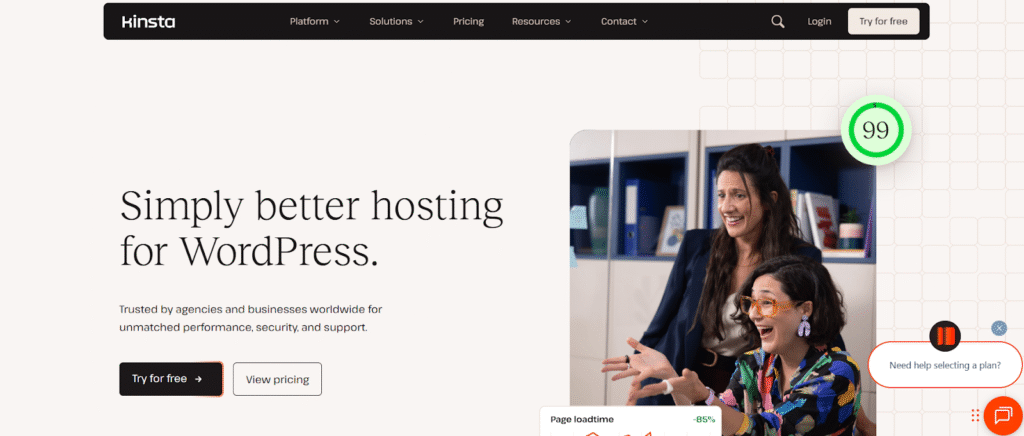Click the dark Try for free button

170,379
